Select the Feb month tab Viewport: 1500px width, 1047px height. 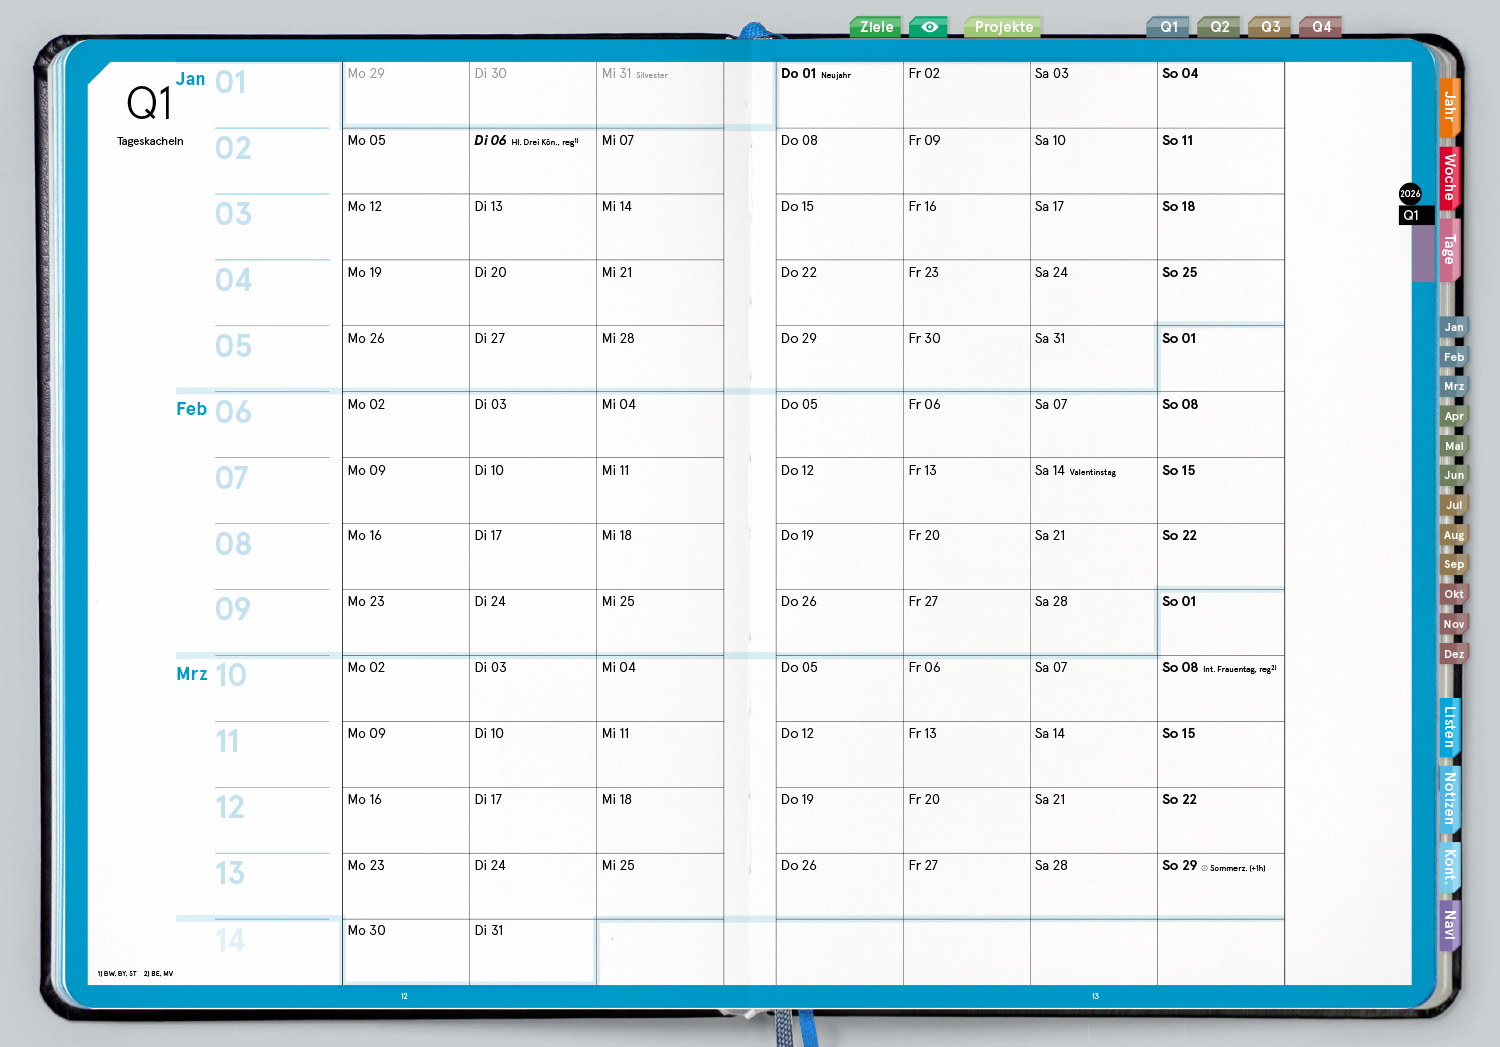coord(1454,357)
